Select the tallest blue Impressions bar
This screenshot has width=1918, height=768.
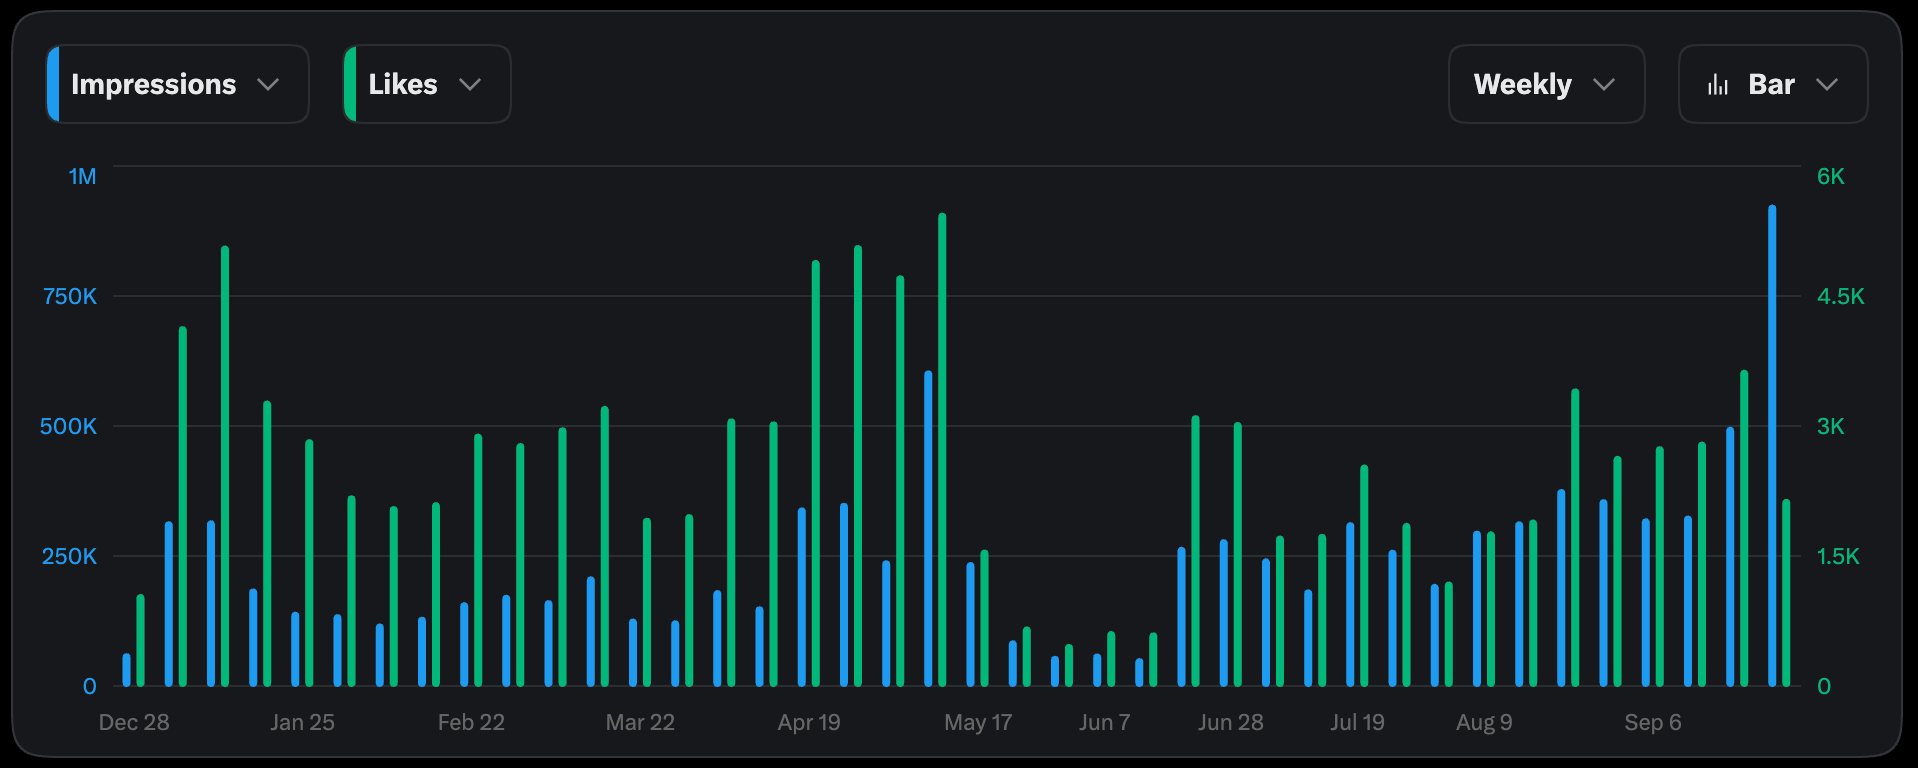1772,446
